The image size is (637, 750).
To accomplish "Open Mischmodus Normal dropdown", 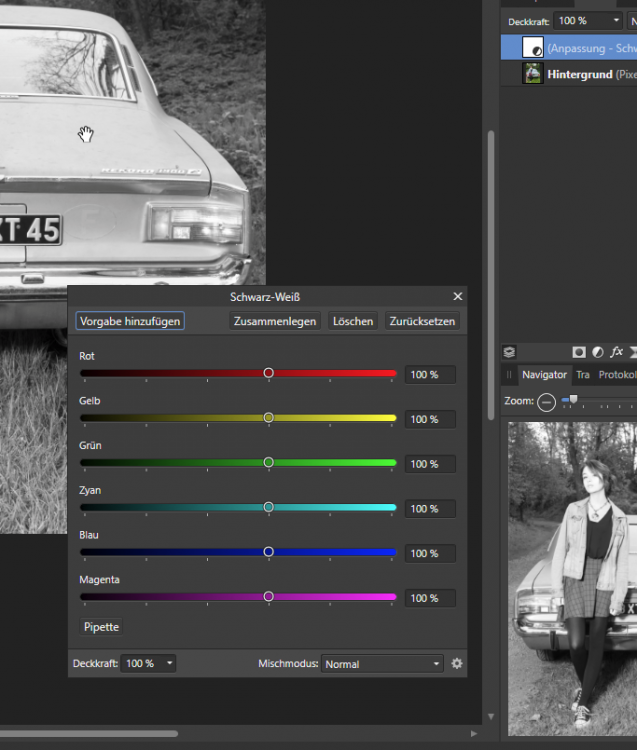I will [x=382, y=663].
